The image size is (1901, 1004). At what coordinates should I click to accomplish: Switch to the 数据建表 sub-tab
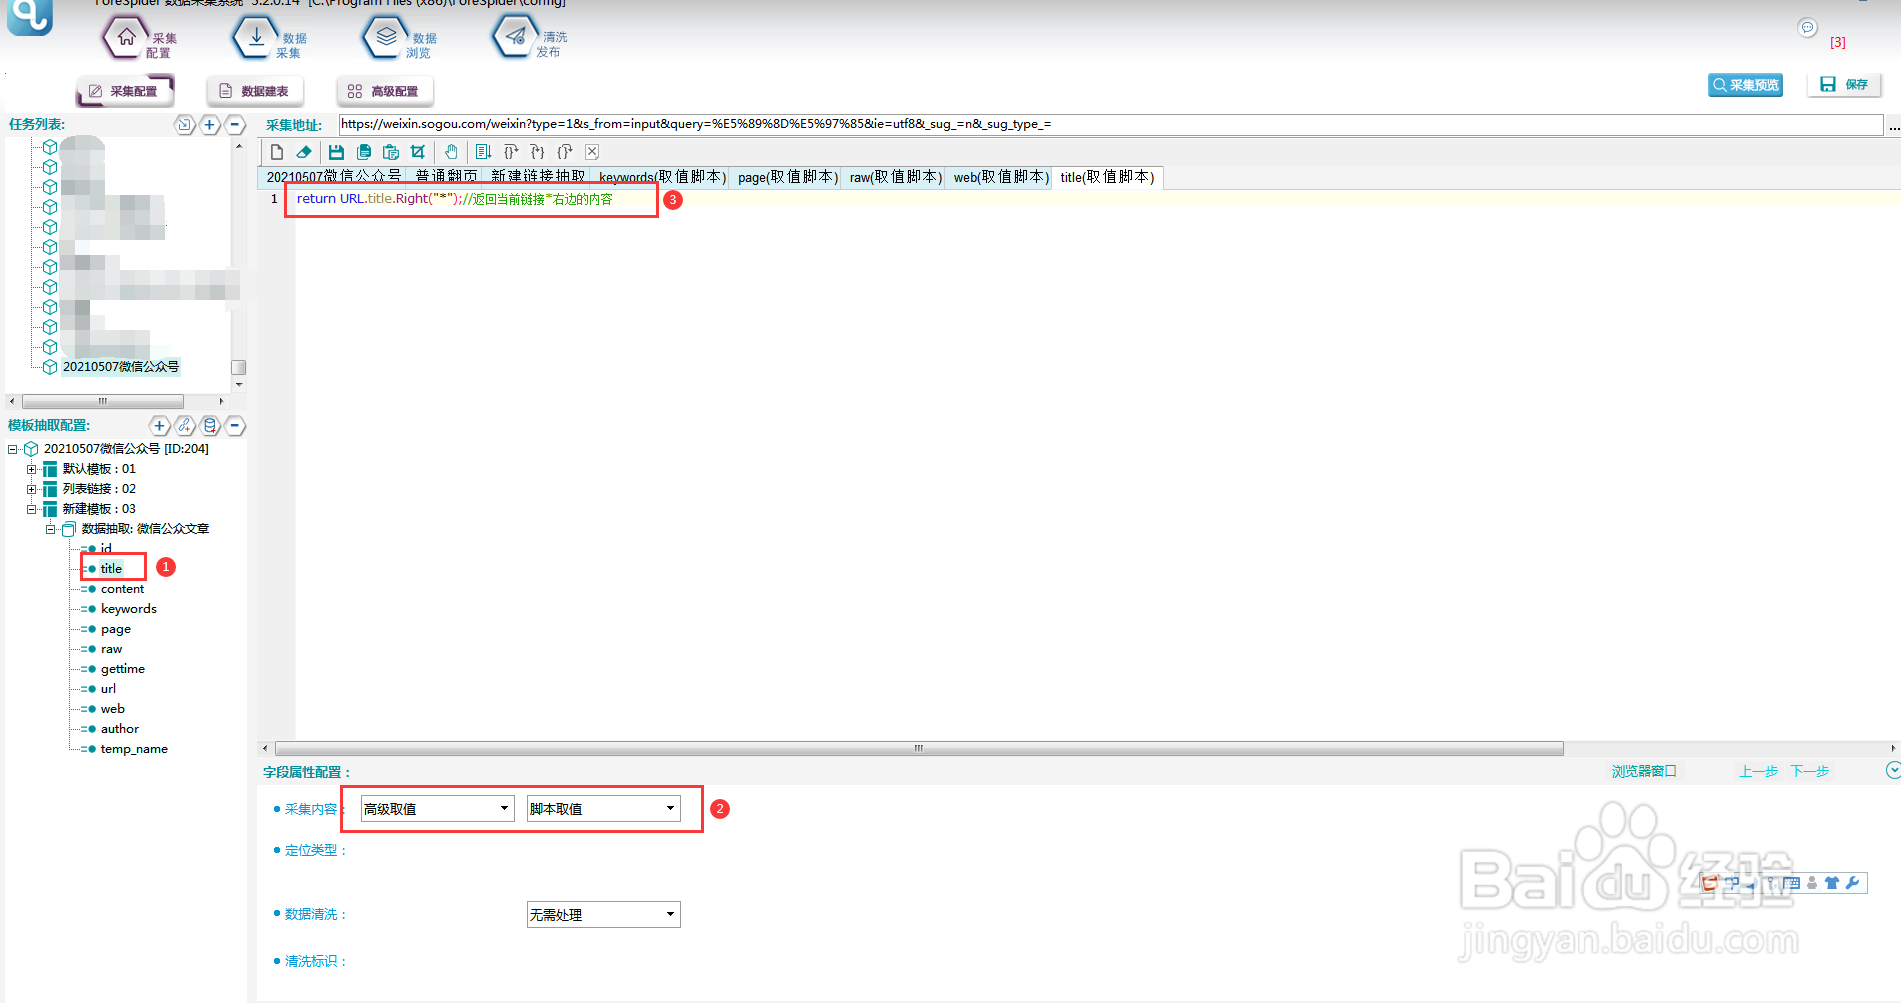255,91
